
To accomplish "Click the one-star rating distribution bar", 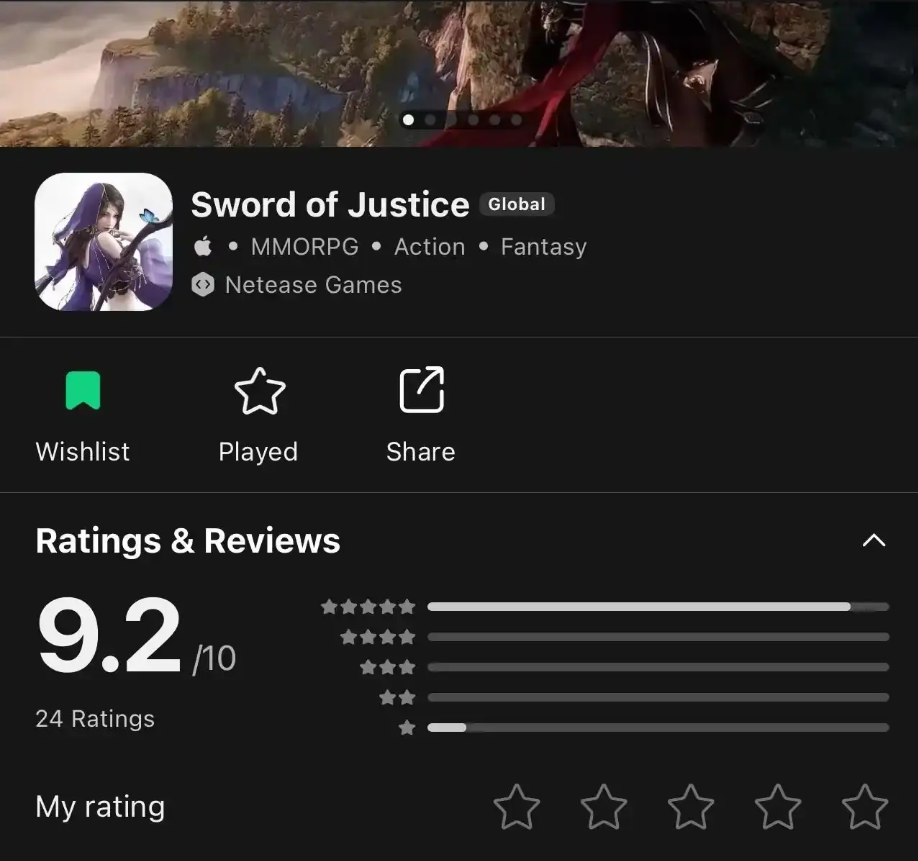I will (658, 728).
